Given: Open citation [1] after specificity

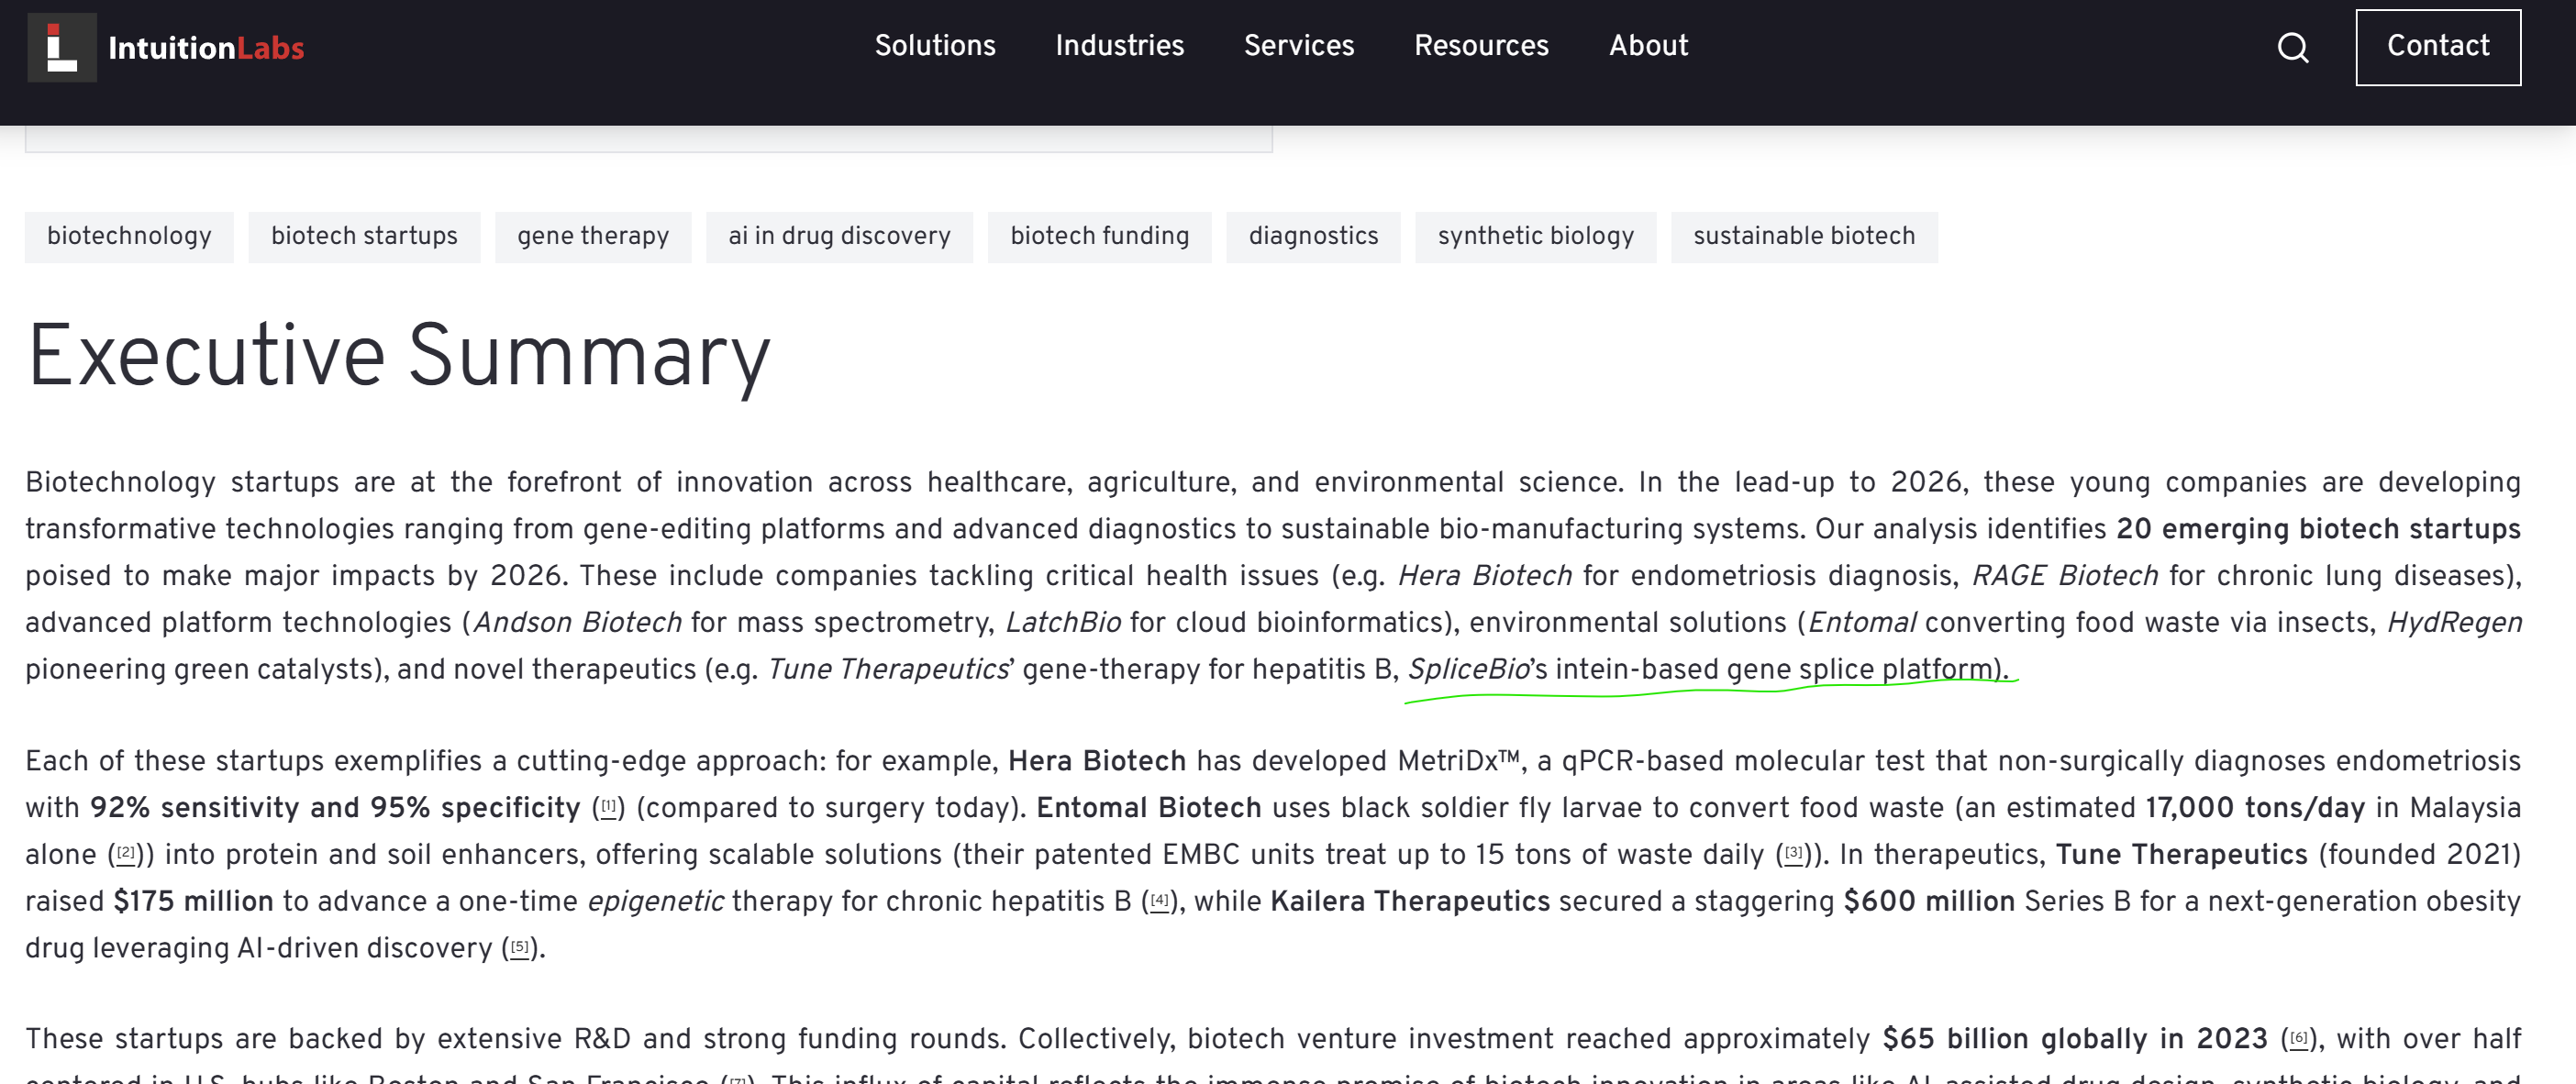Looking at the screenshot, I should [x=608, y=807].
